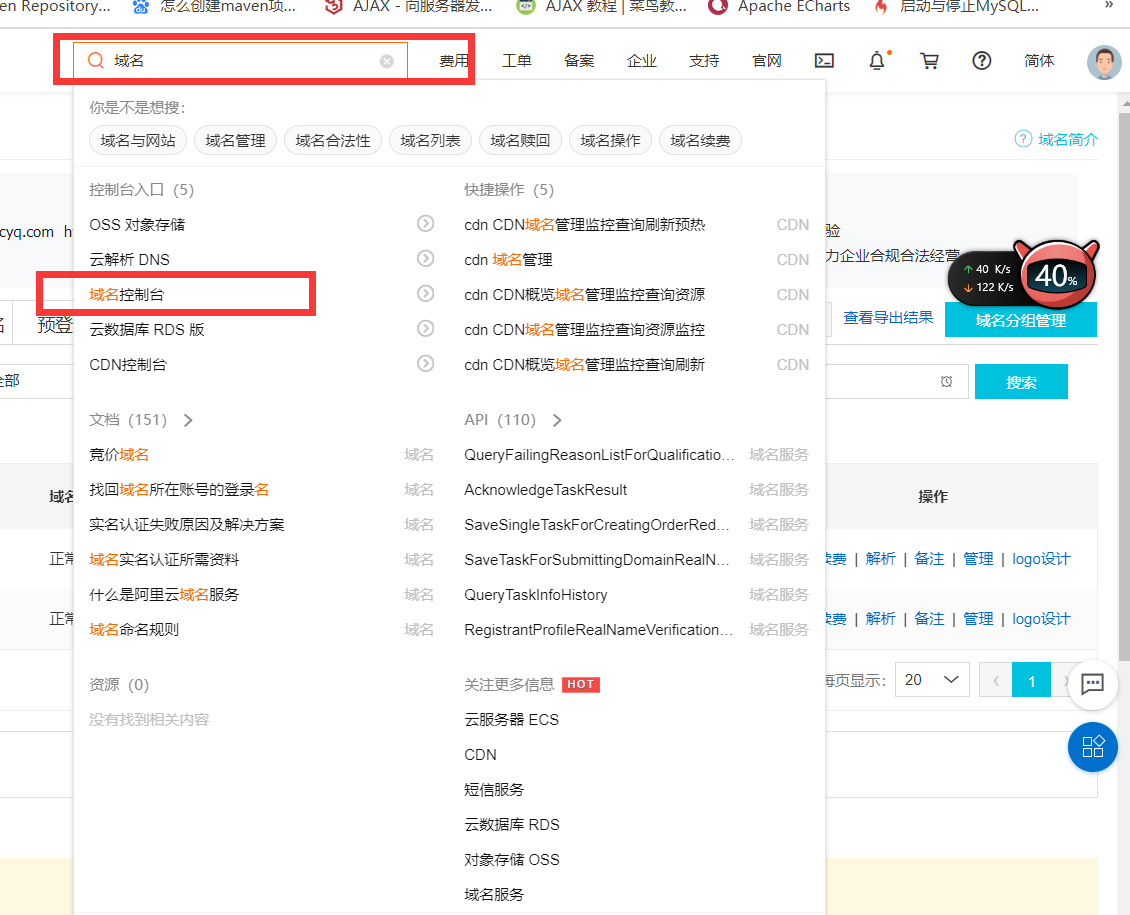The width and height of the screenshot is (1130, 915).
Task: Open the notifications bell
Action: (x=877, y=61)
